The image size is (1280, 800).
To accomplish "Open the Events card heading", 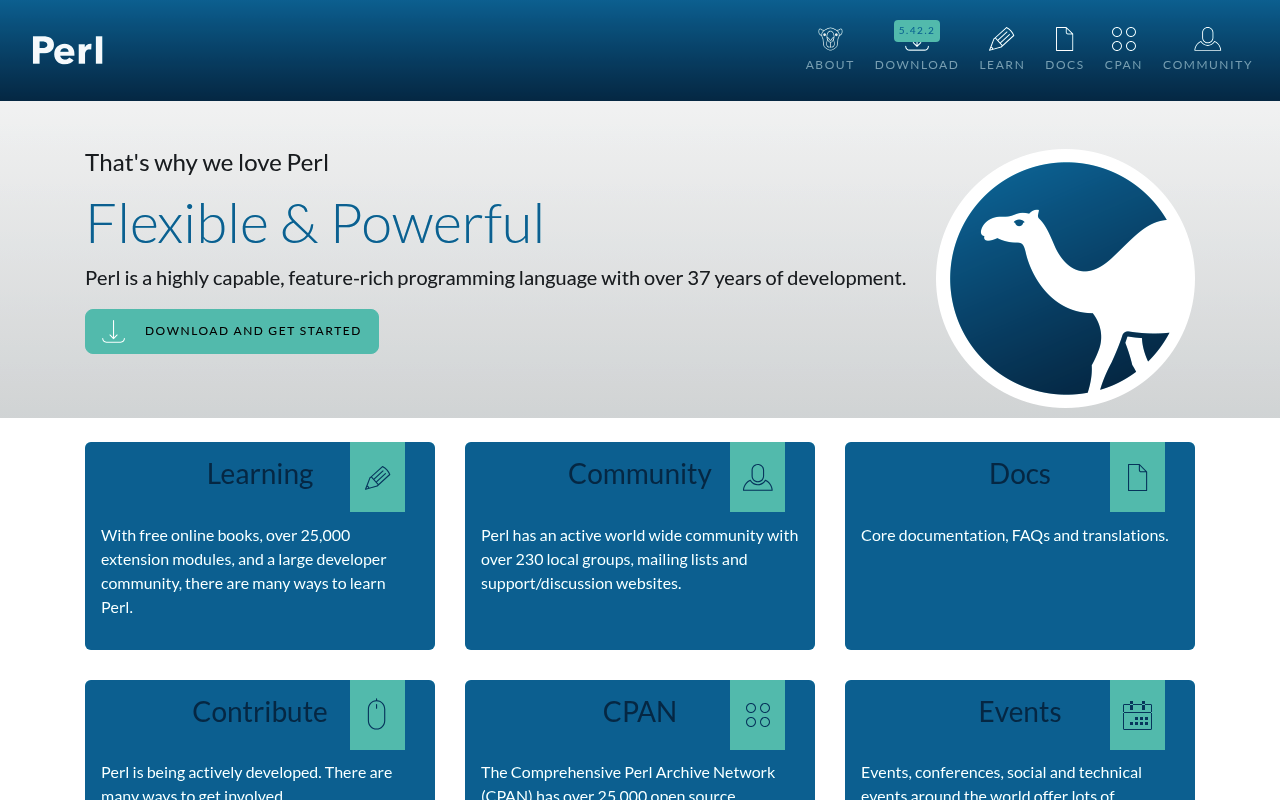I will [1020, 711].
